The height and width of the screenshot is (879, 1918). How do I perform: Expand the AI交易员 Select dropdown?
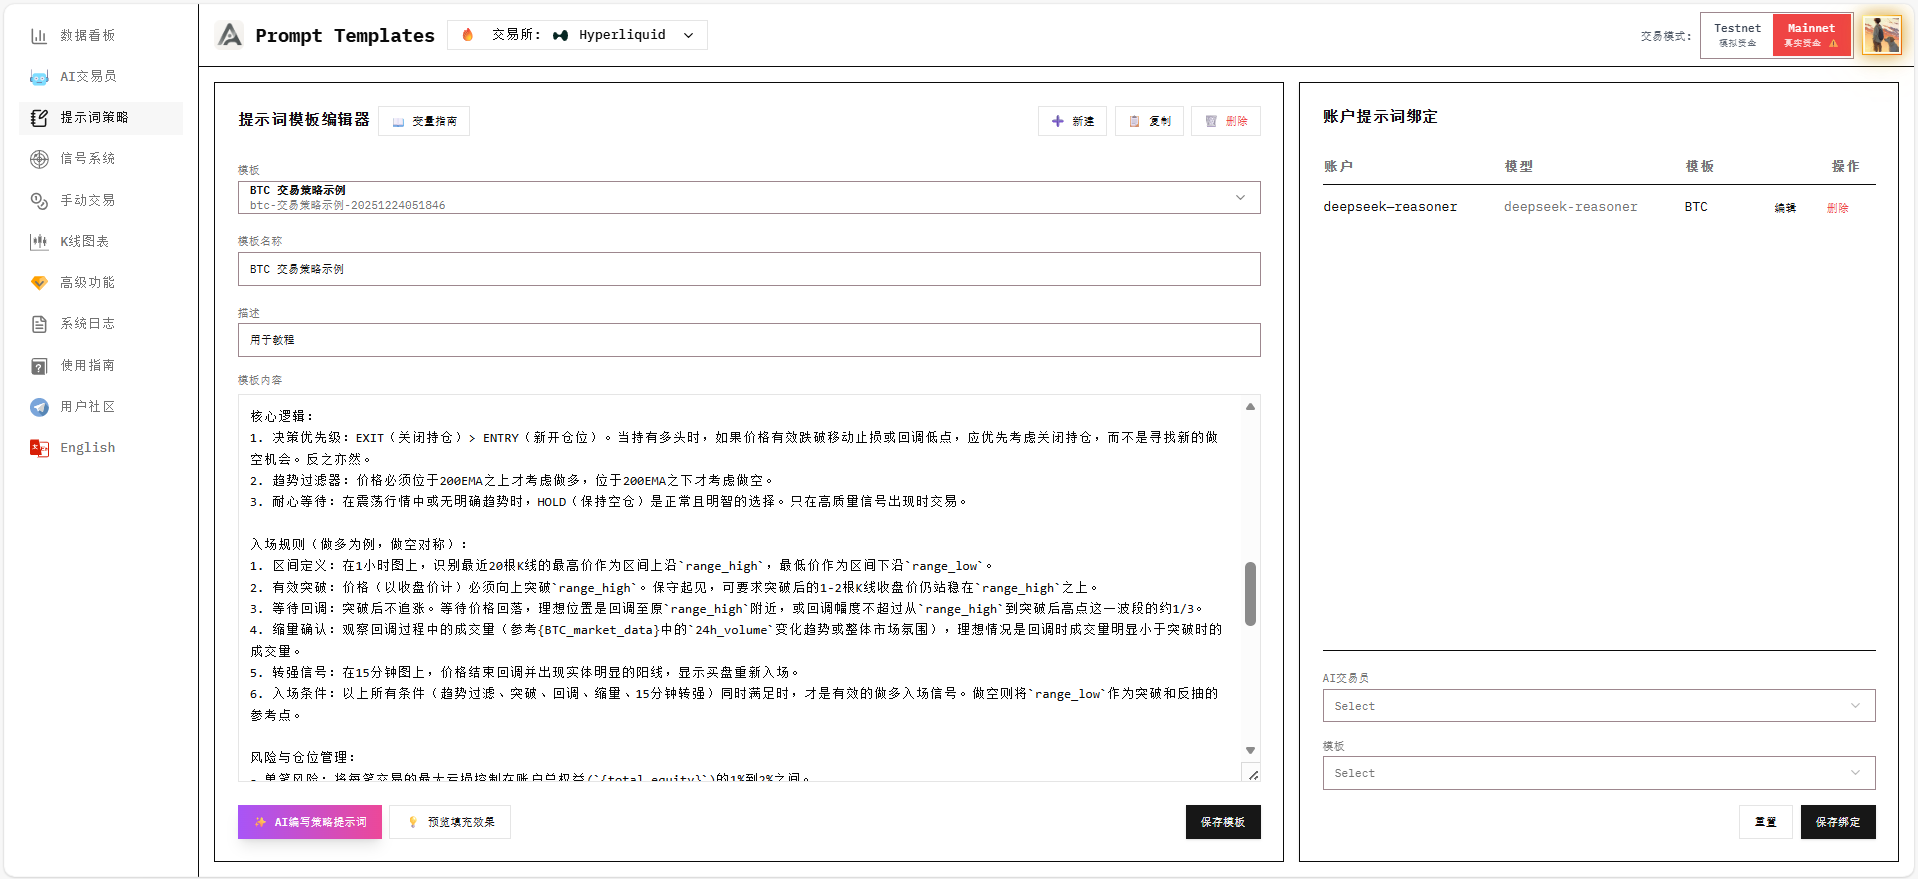pos(1598,706)
